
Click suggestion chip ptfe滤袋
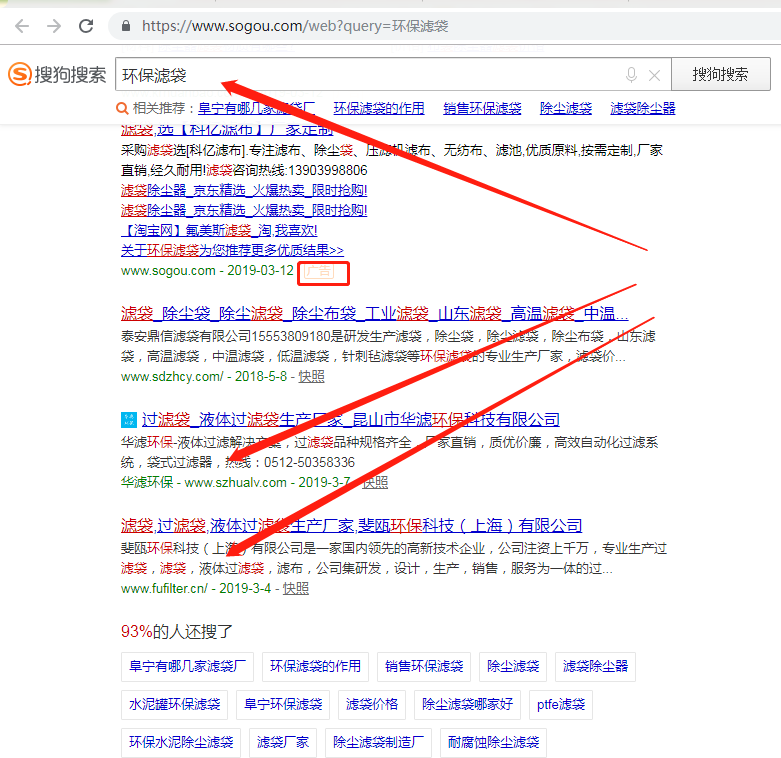tap(561, 704)
